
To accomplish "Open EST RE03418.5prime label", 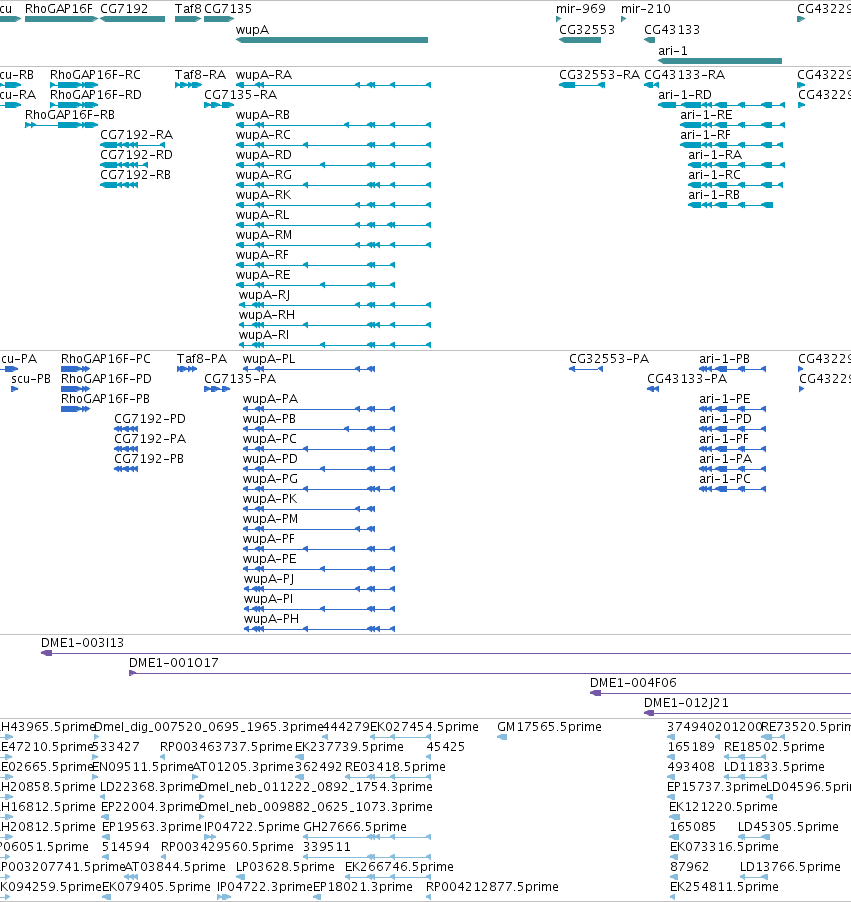I will (x=395, y=766).
